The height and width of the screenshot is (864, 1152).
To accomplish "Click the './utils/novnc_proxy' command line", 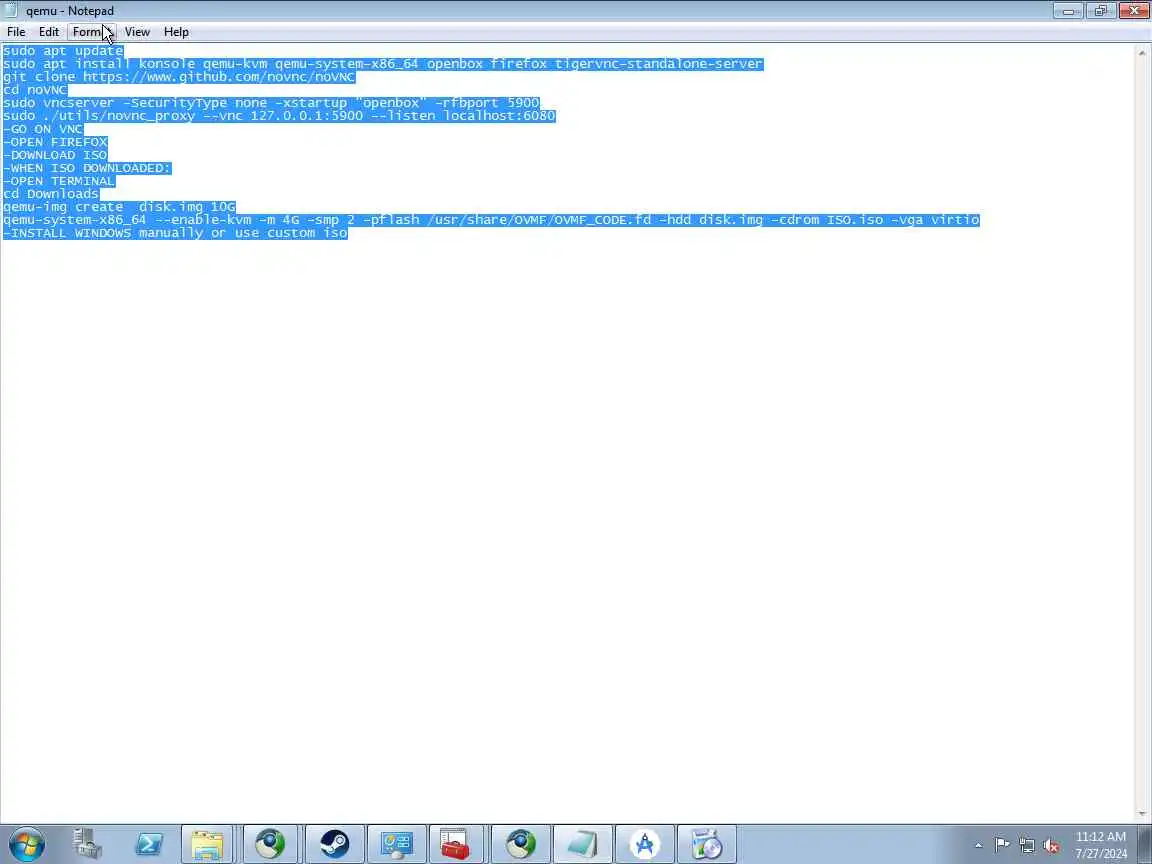I will click(x=279, y=116).
